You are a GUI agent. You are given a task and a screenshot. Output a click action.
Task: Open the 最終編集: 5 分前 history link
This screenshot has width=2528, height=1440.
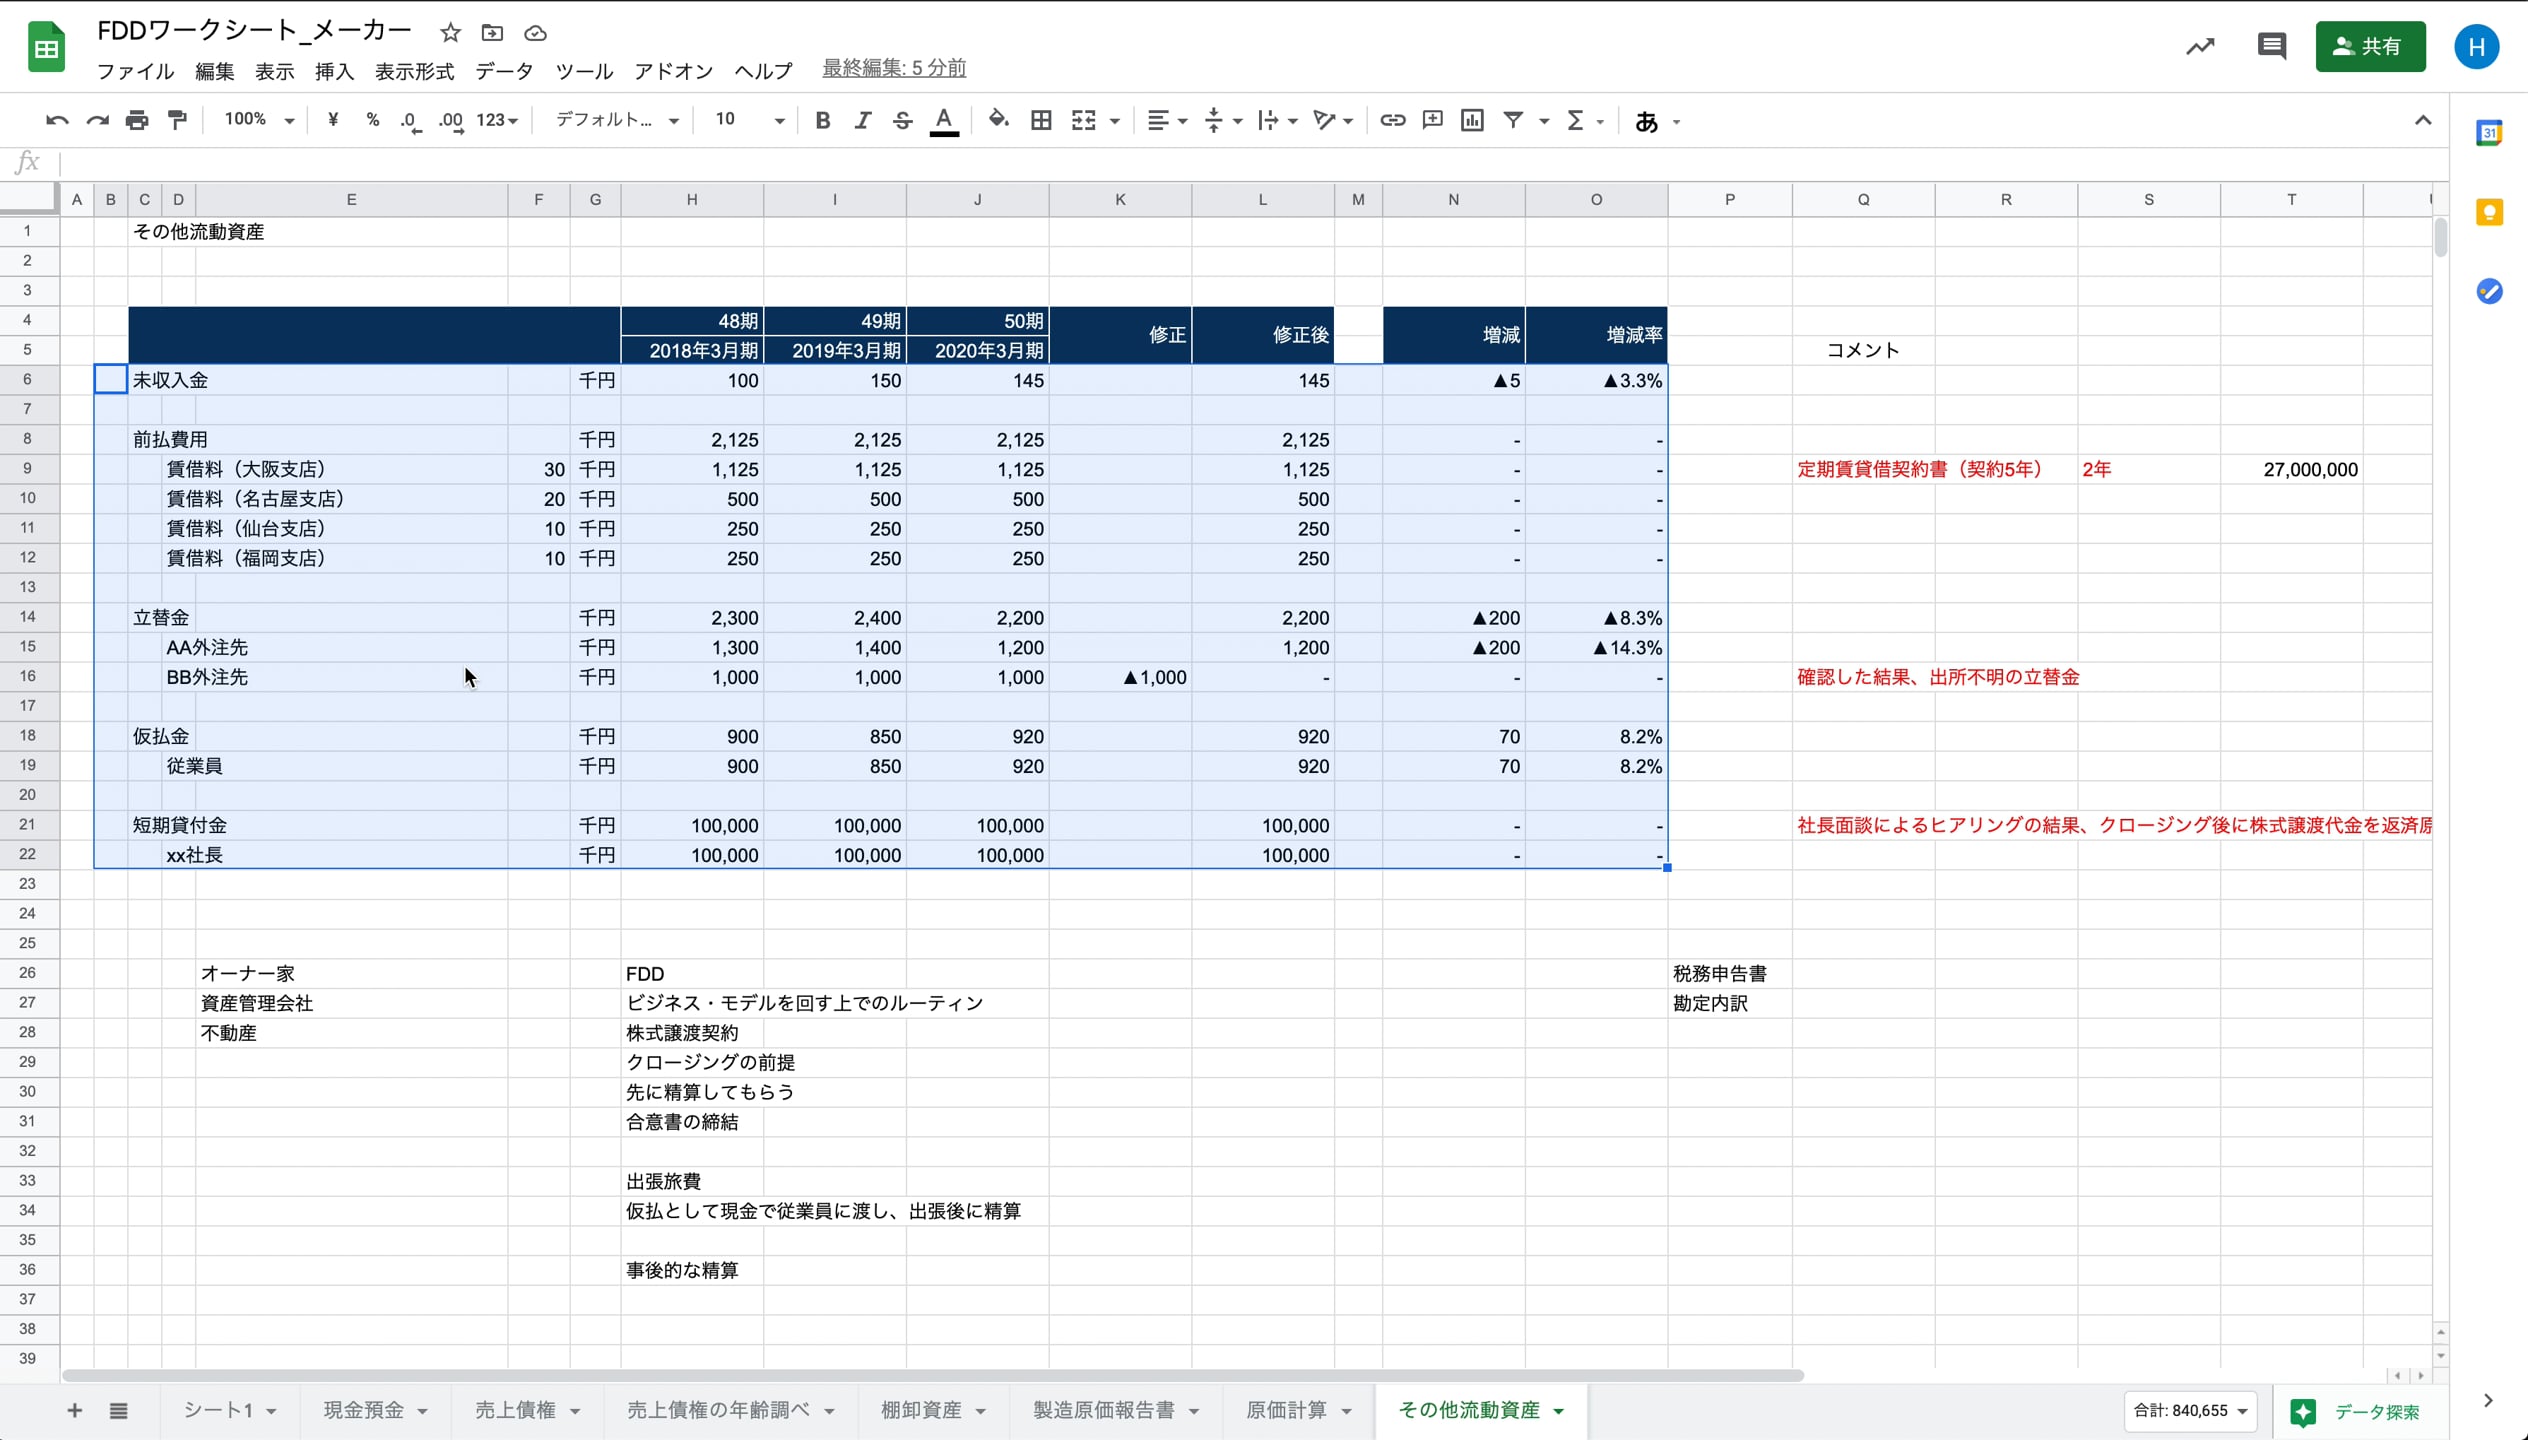[894, 68]
